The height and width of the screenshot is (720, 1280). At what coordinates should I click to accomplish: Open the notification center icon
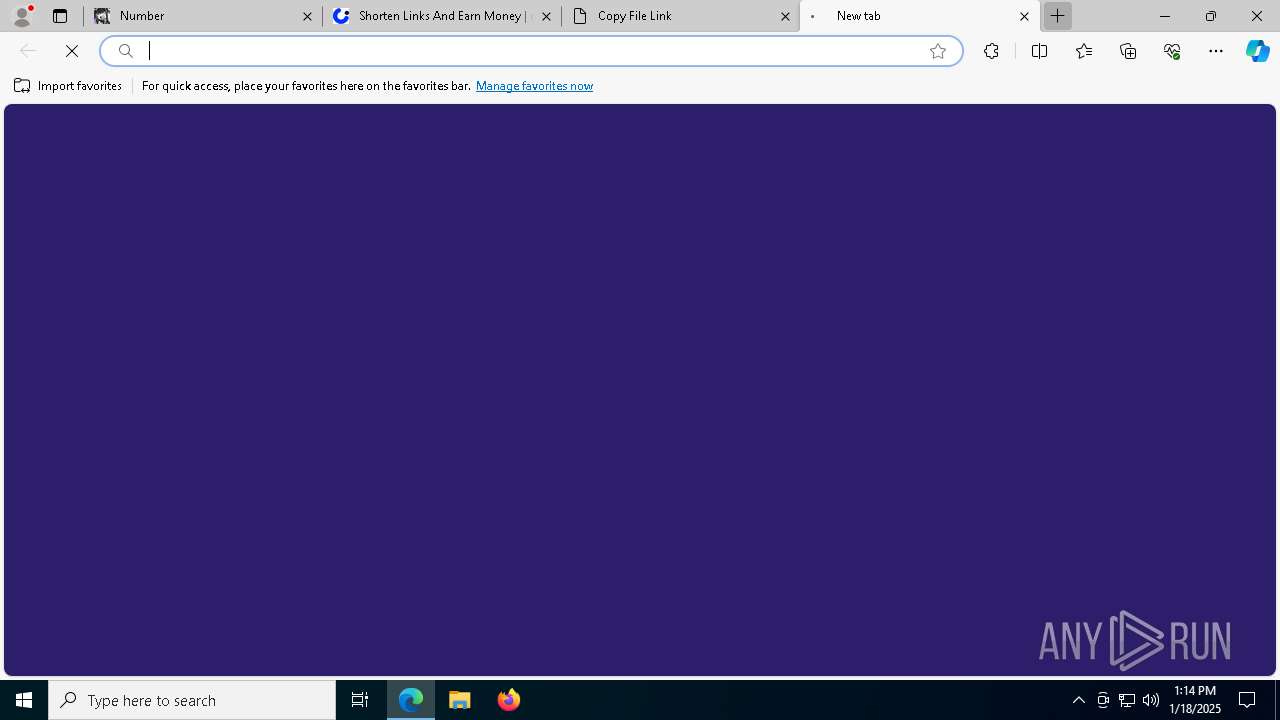coord(1247,700)
